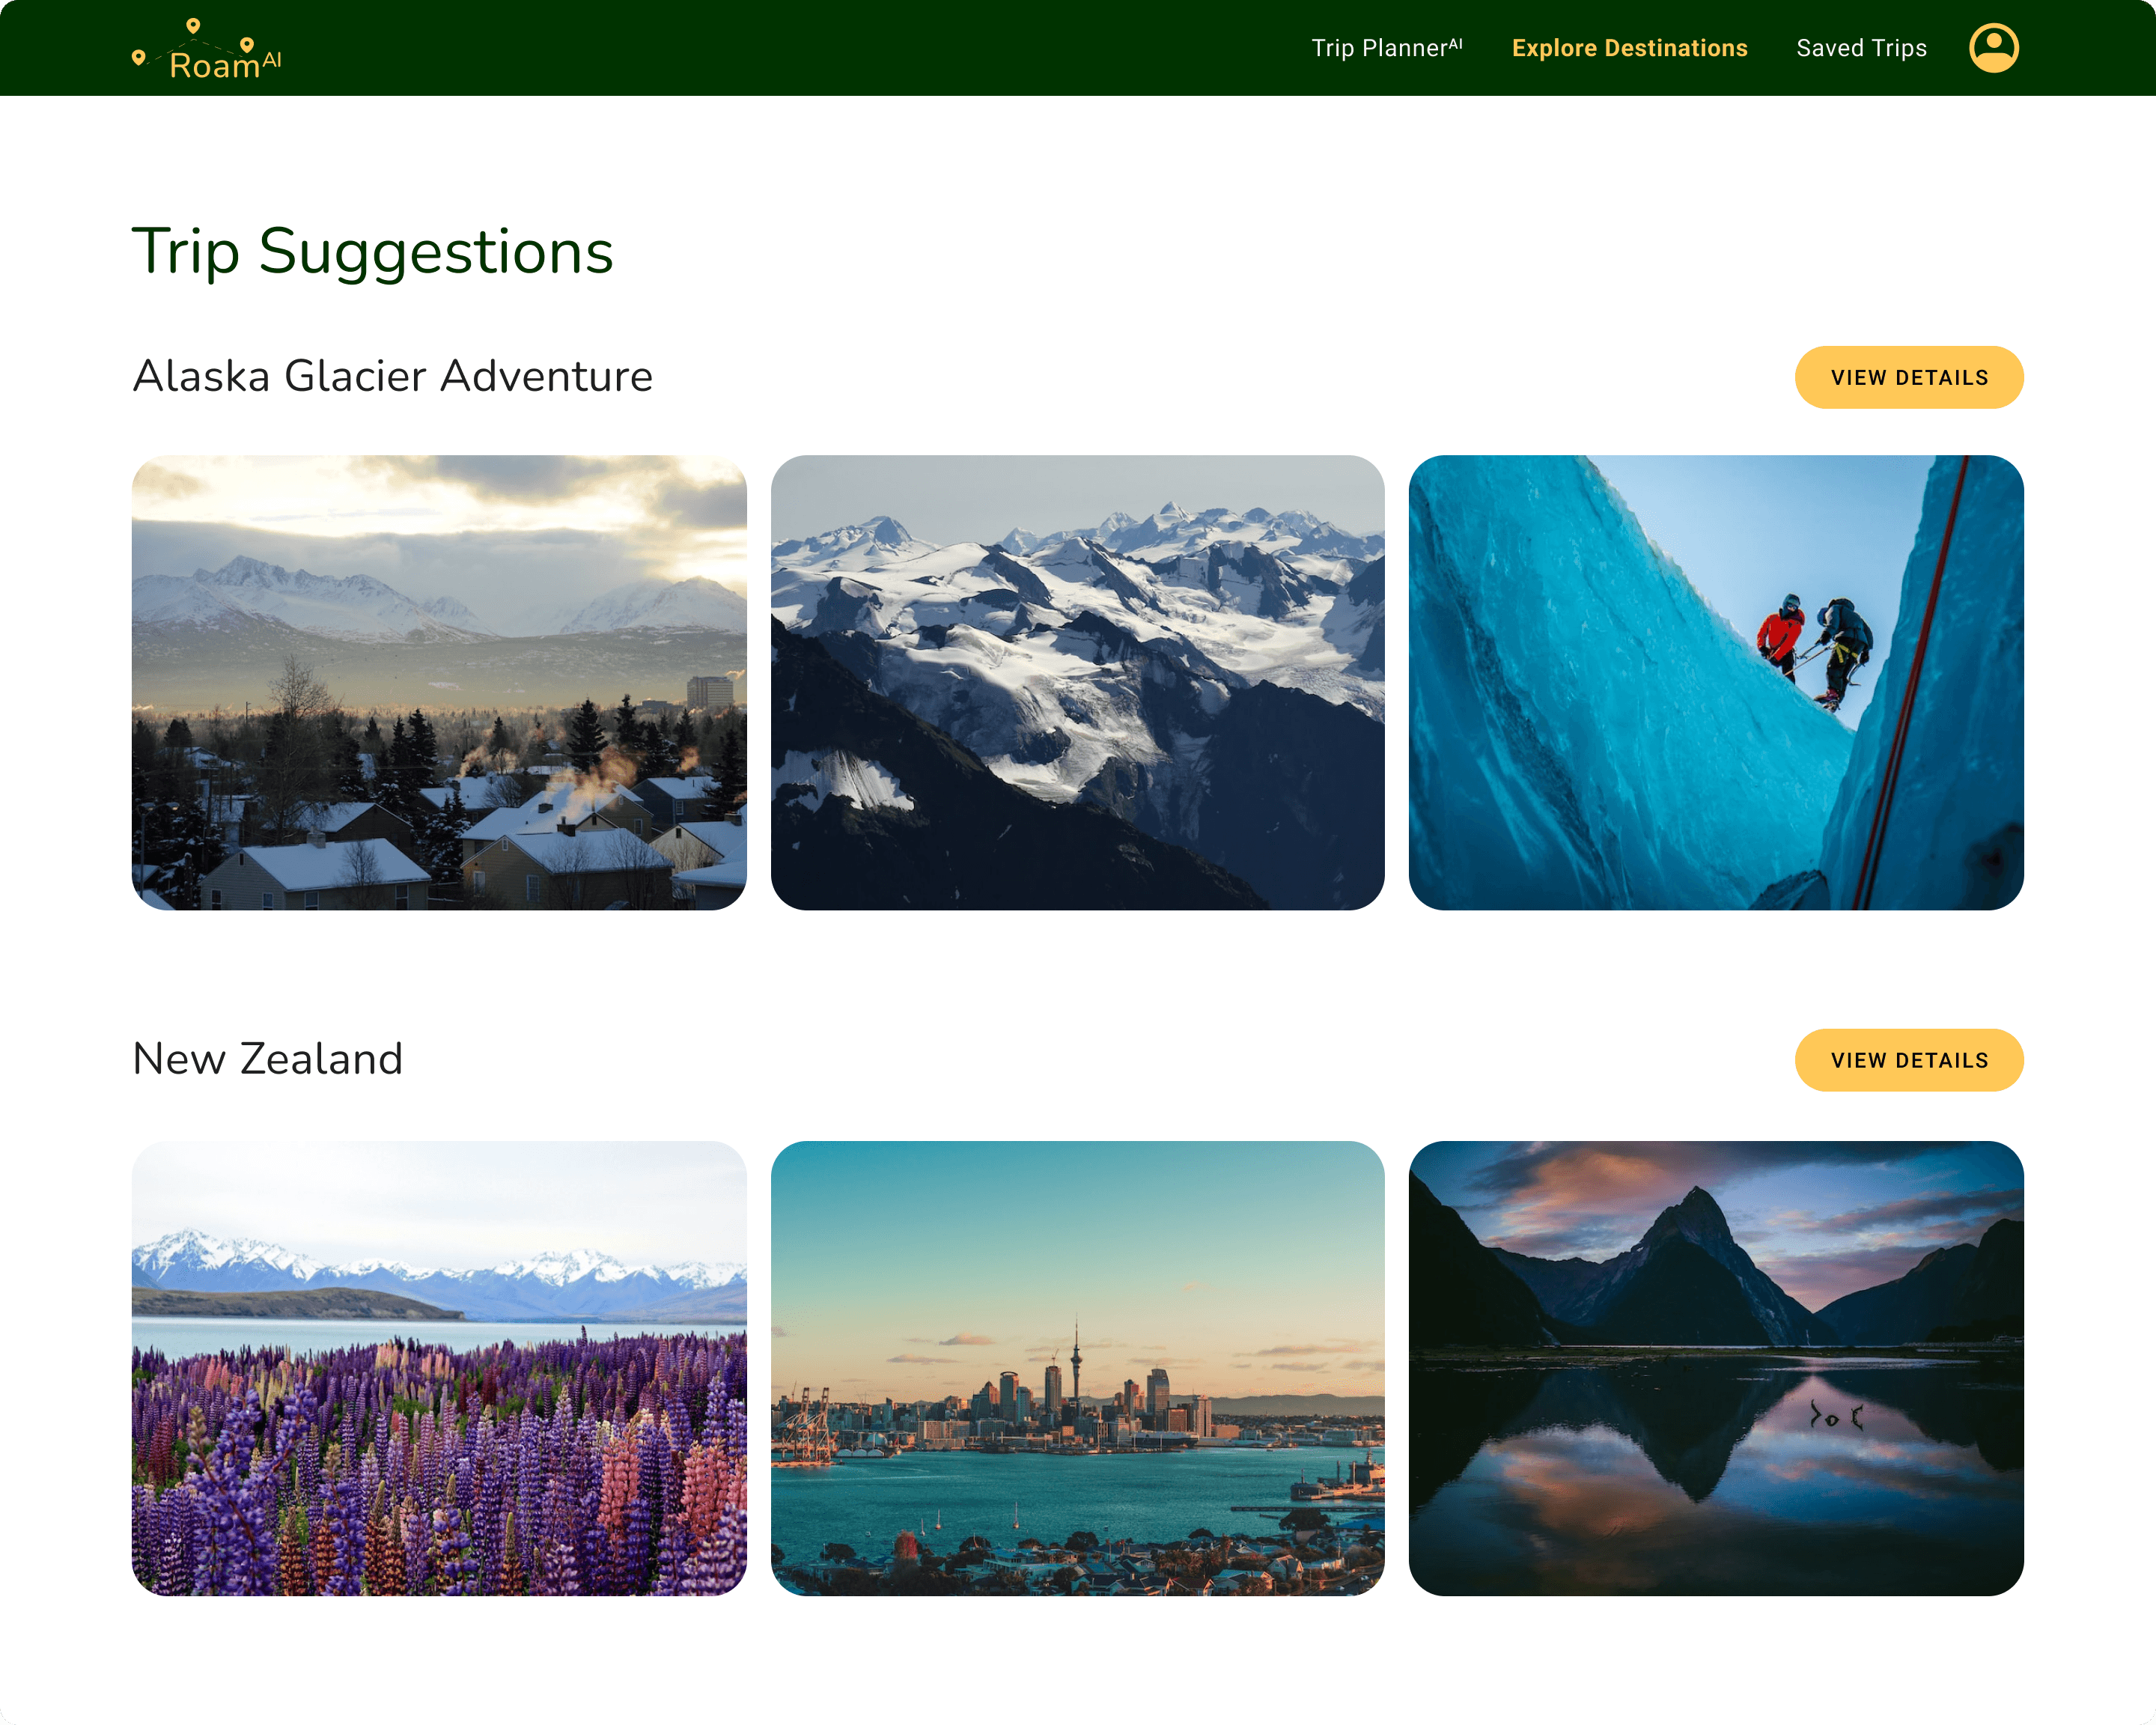Click the AI superscript beside Trip Planner
Image resolution: width=2156 pixels, height=1725 pixels.
point(1455,43)
